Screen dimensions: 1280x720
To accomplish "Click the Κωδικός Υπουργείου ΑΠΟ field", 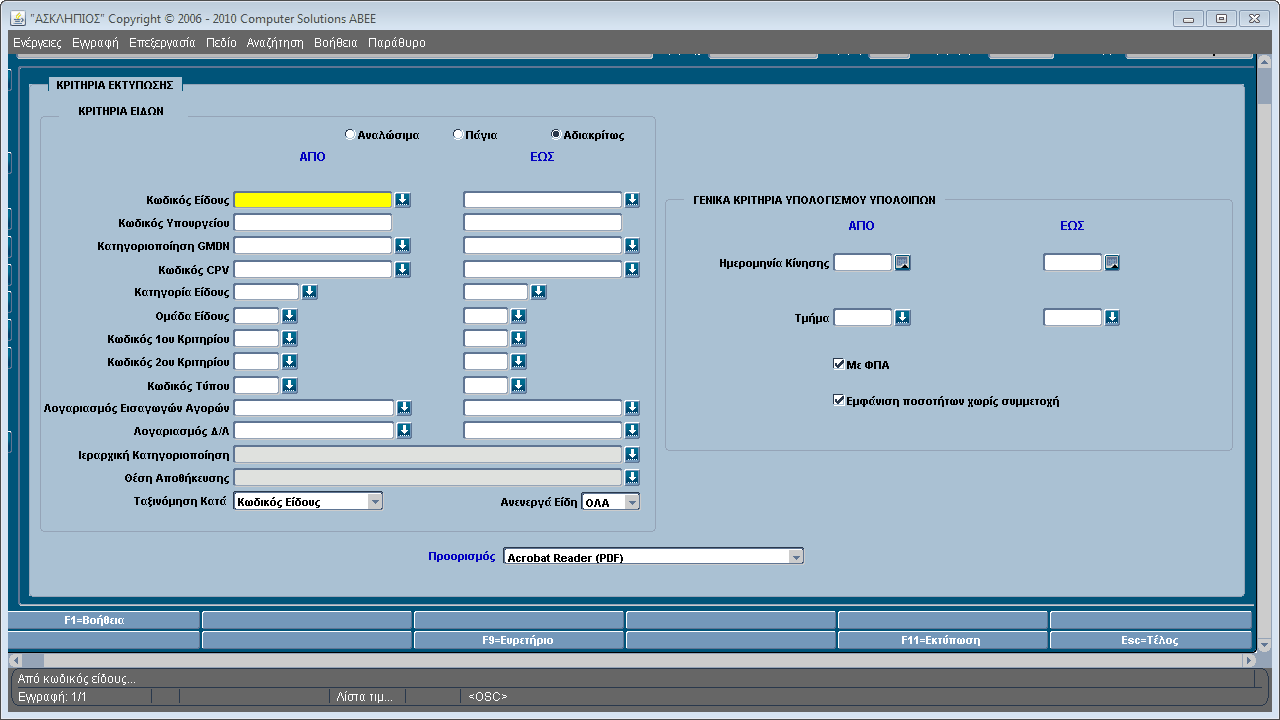I will [x=312, y=222].
